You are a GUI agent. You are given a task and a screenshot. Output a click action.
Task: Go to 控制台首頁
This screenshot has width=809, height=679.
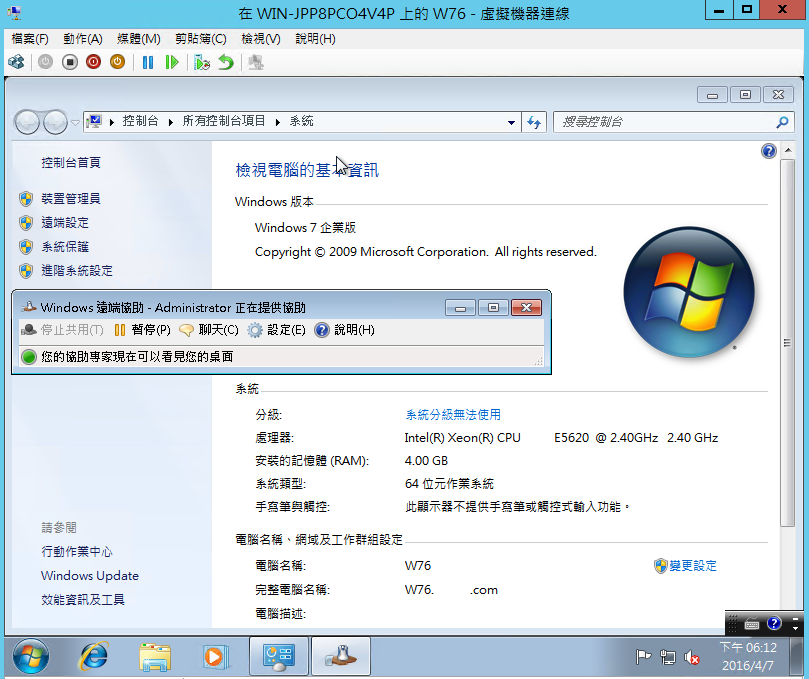(x=71, y=163)
